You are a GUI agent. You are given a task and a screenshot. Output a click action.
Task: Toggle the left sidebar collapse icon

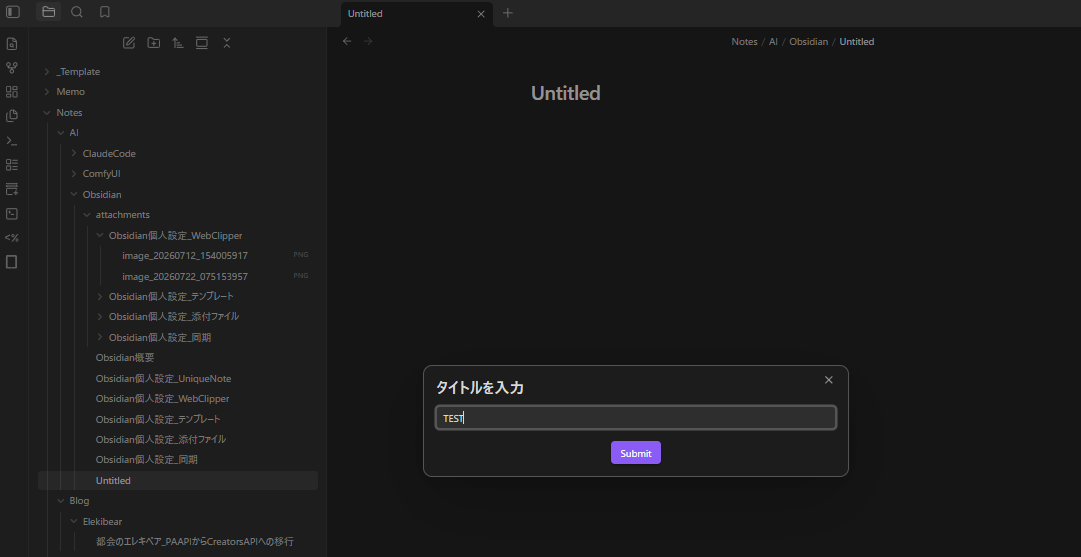click(12, 12)
